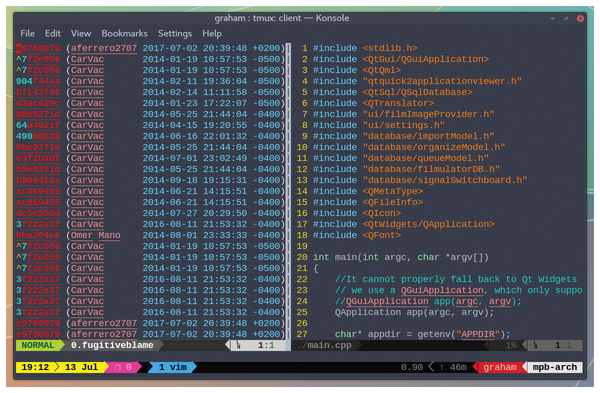
Task: Select the '1 vim' tmux window tab
Action: click(x=172, y=367)
